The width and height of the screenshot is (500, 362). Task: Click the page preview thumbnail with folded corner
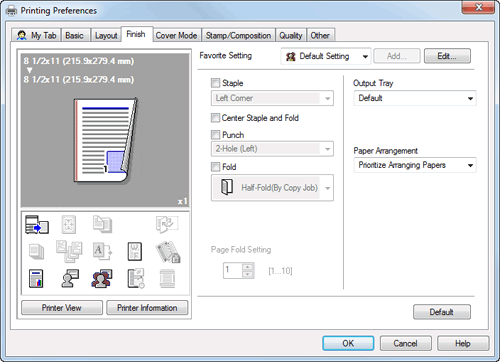(x=105, y=141)
